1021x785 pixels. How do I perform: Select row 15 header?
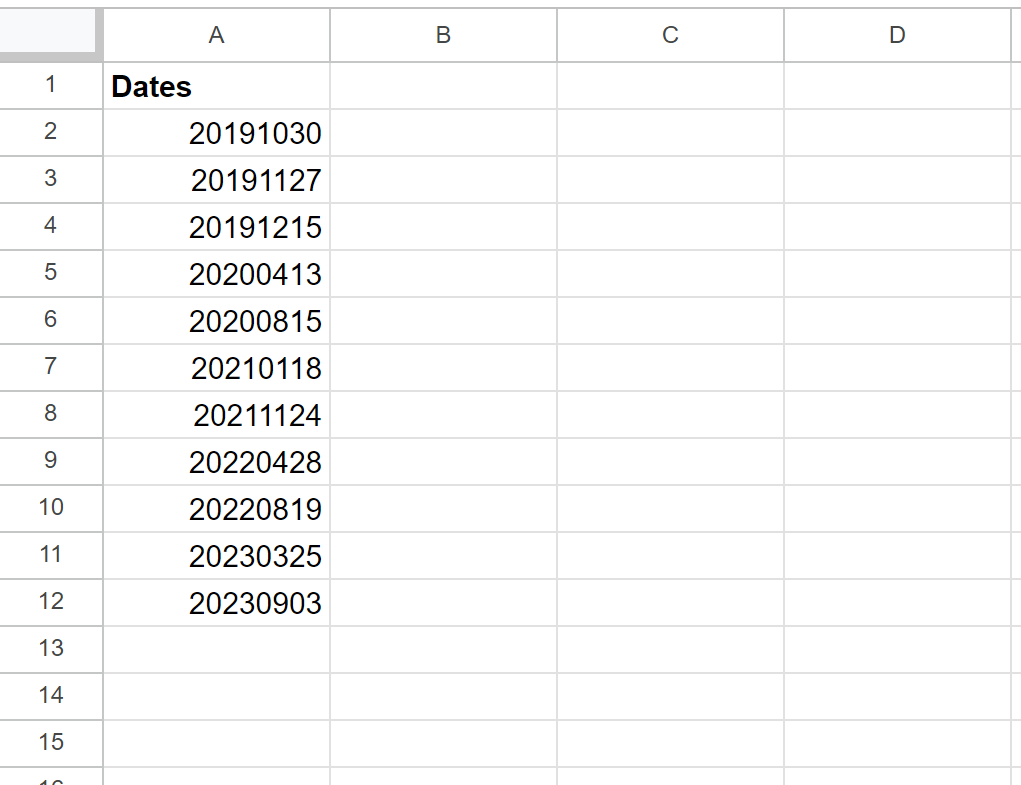point(50,743)
